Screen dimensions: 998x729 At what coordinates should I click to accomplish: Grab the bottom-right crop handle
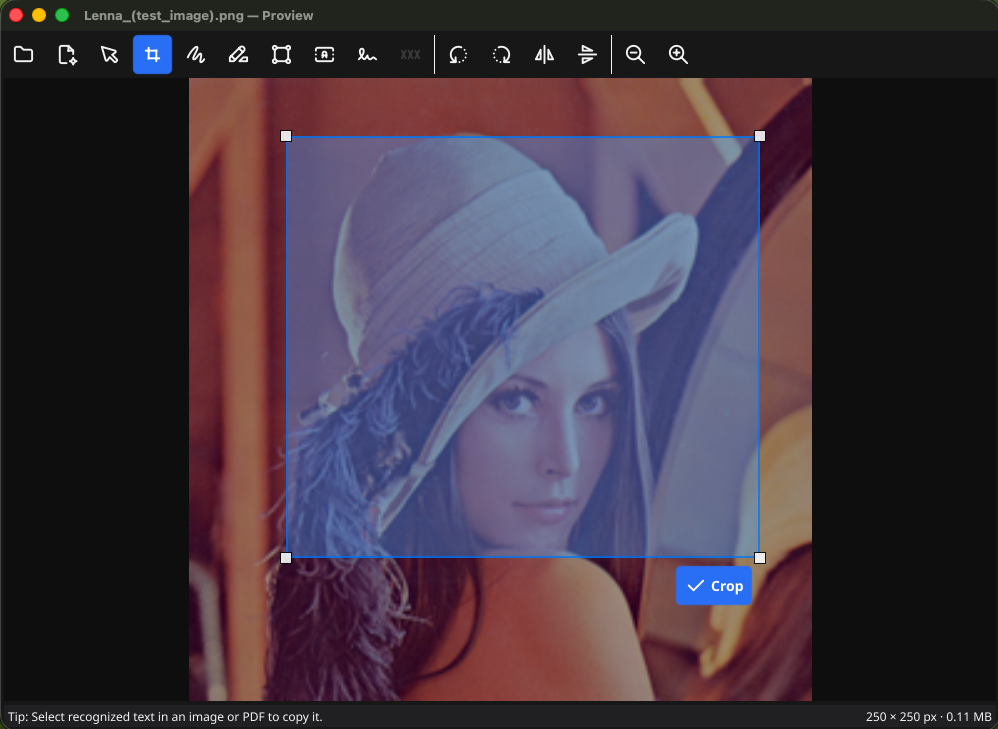point(759,558)
